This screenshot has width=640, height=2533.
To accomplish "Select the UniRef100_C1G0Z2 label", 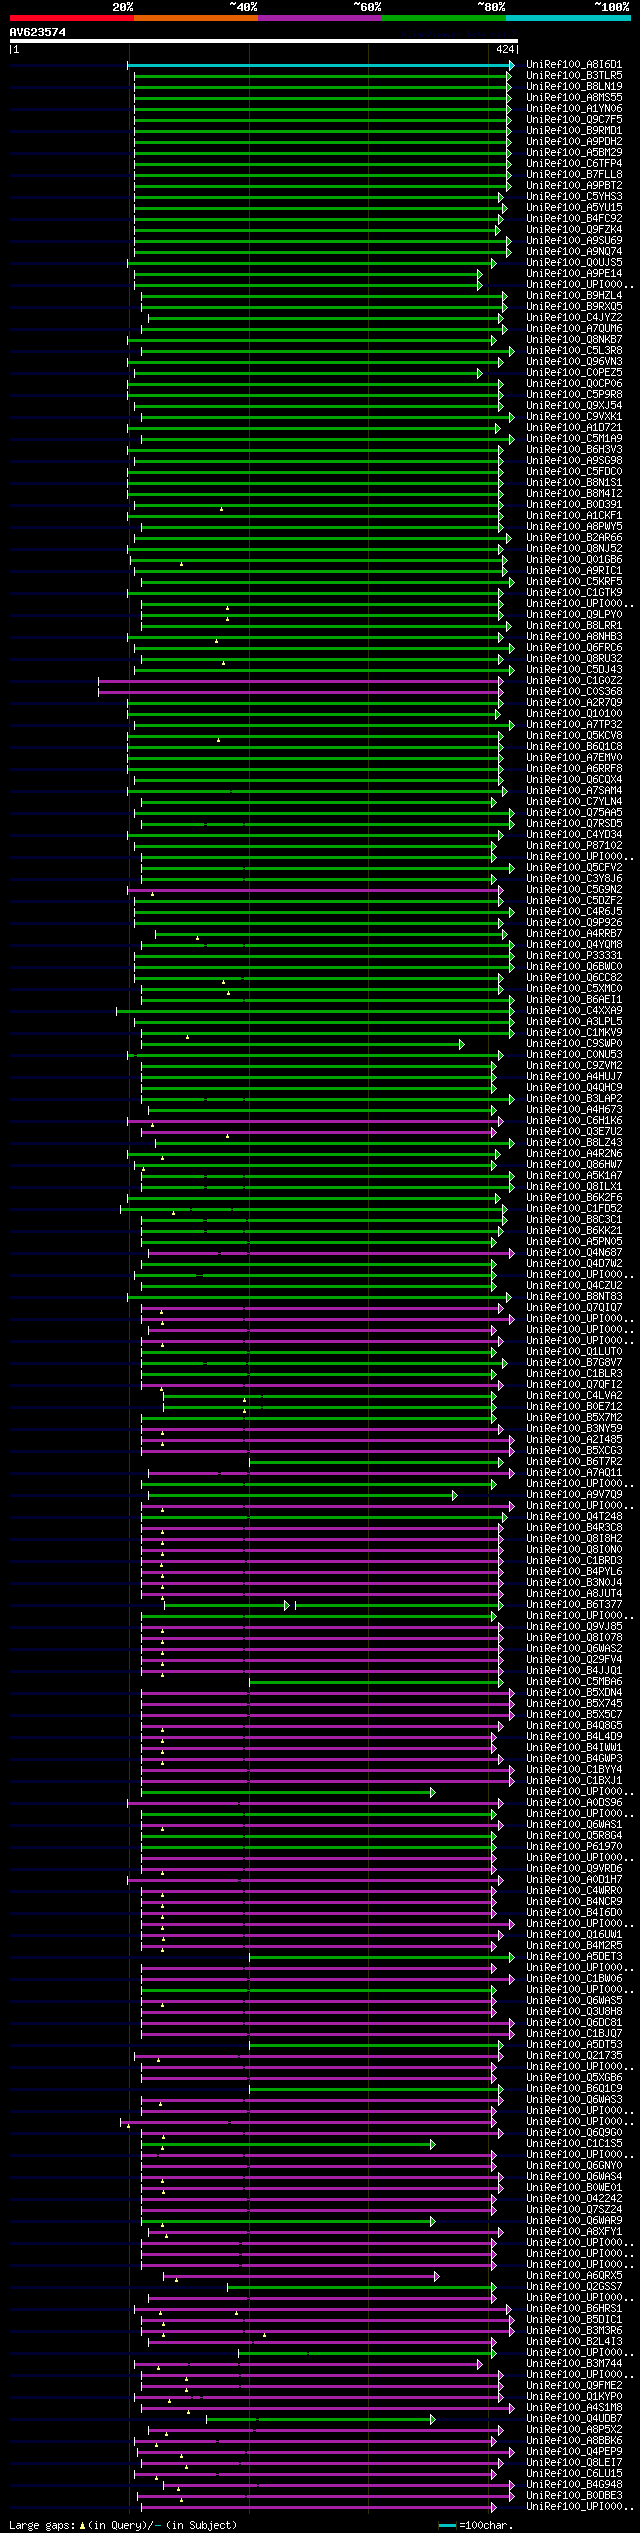I will pos(574,681).
